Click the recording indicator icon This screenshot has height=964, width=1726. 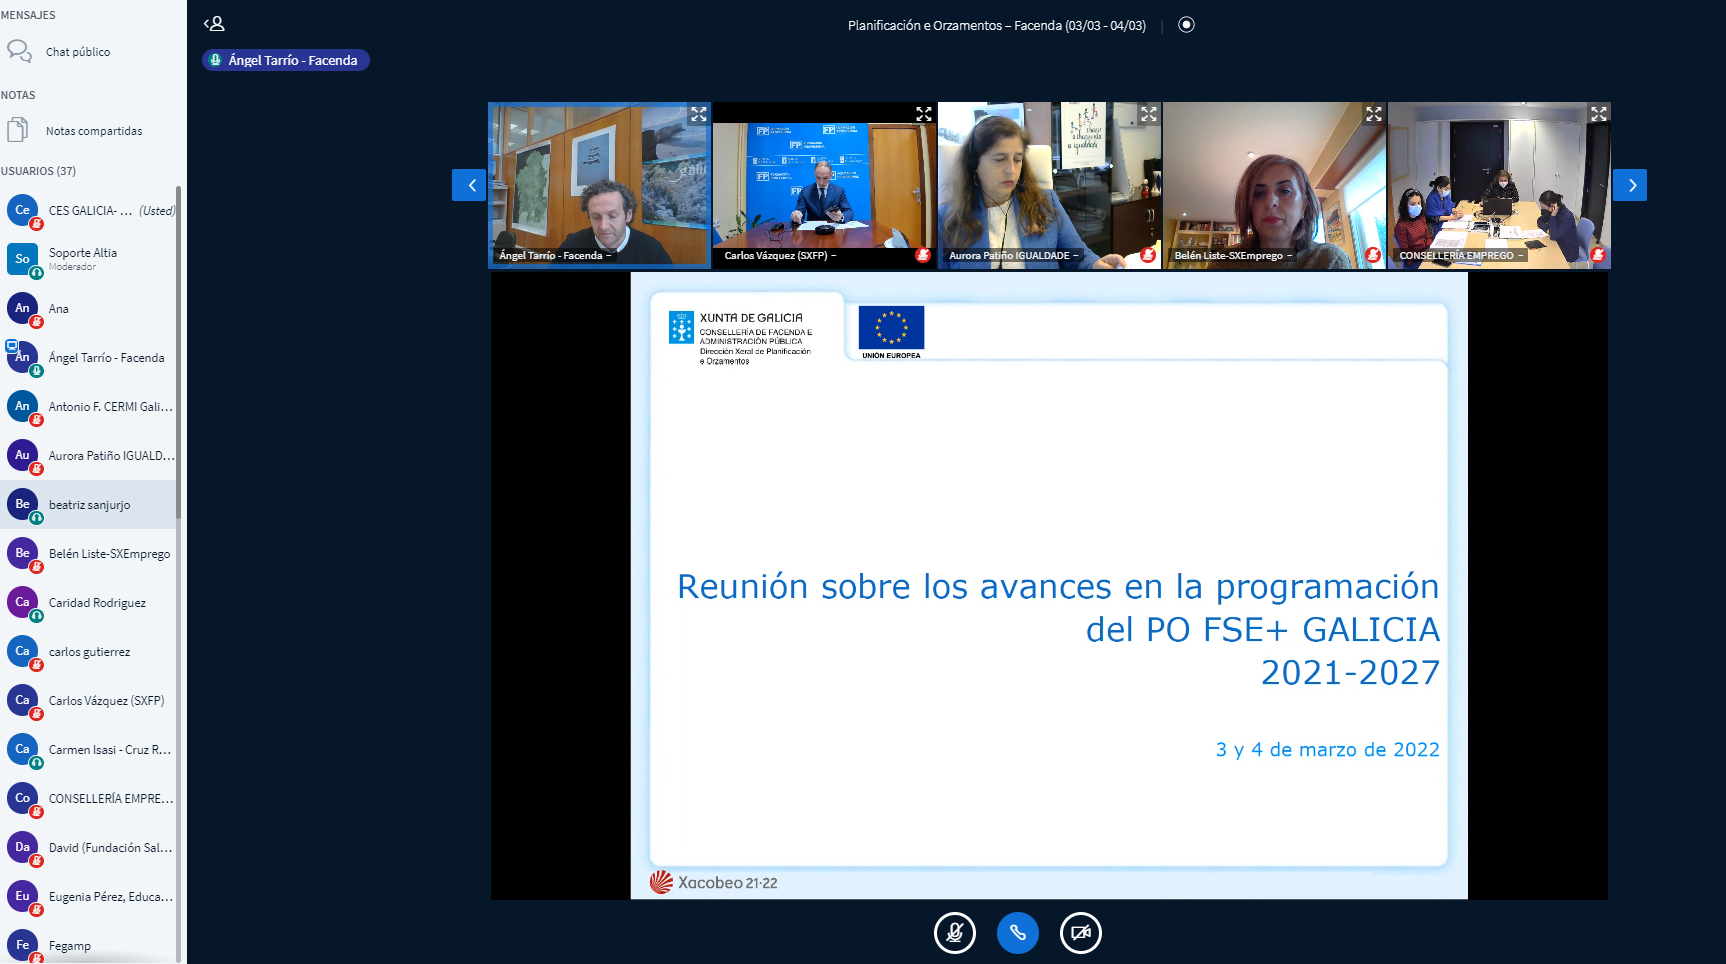point(1186,25)
